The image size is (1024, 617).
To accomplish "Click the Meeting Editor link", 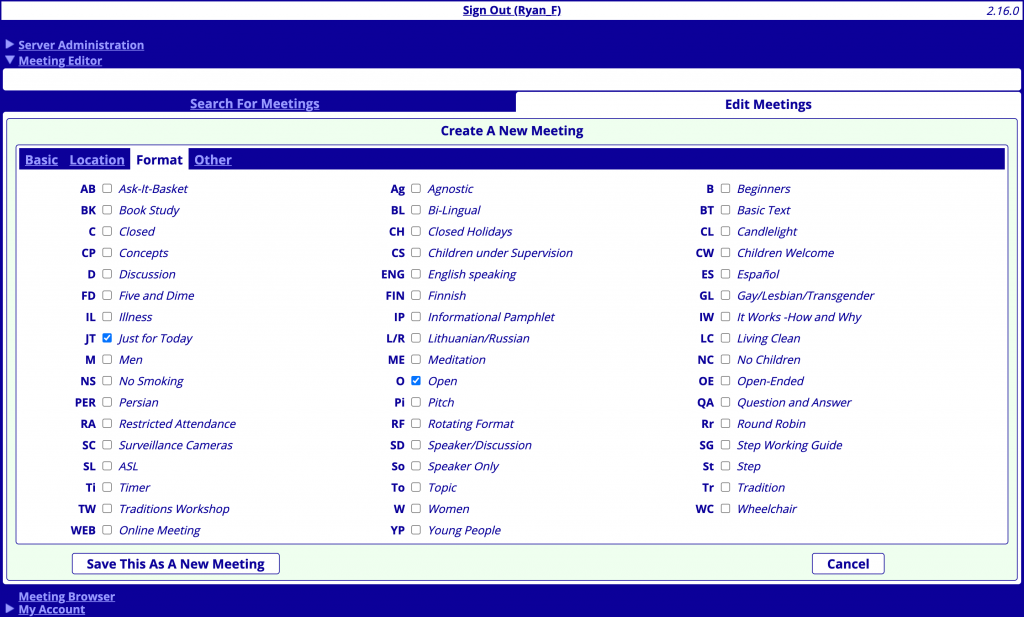I will click(x=60, y=61).
